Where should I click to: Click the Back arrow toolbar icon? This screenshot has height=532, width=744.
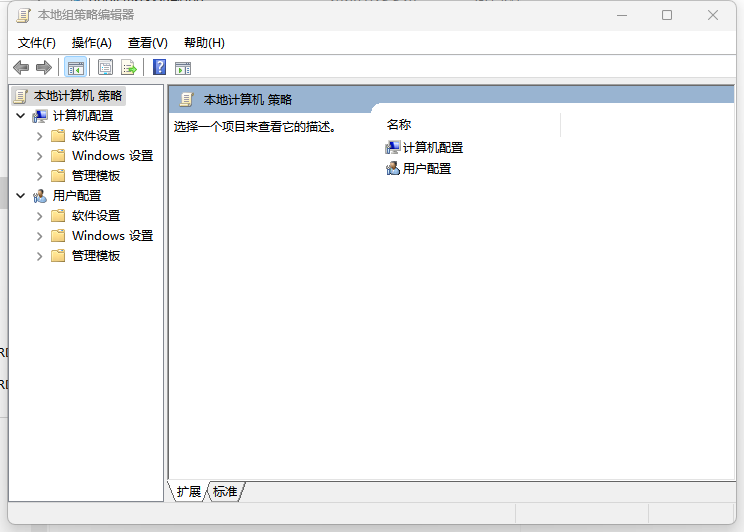click(21, 68)
